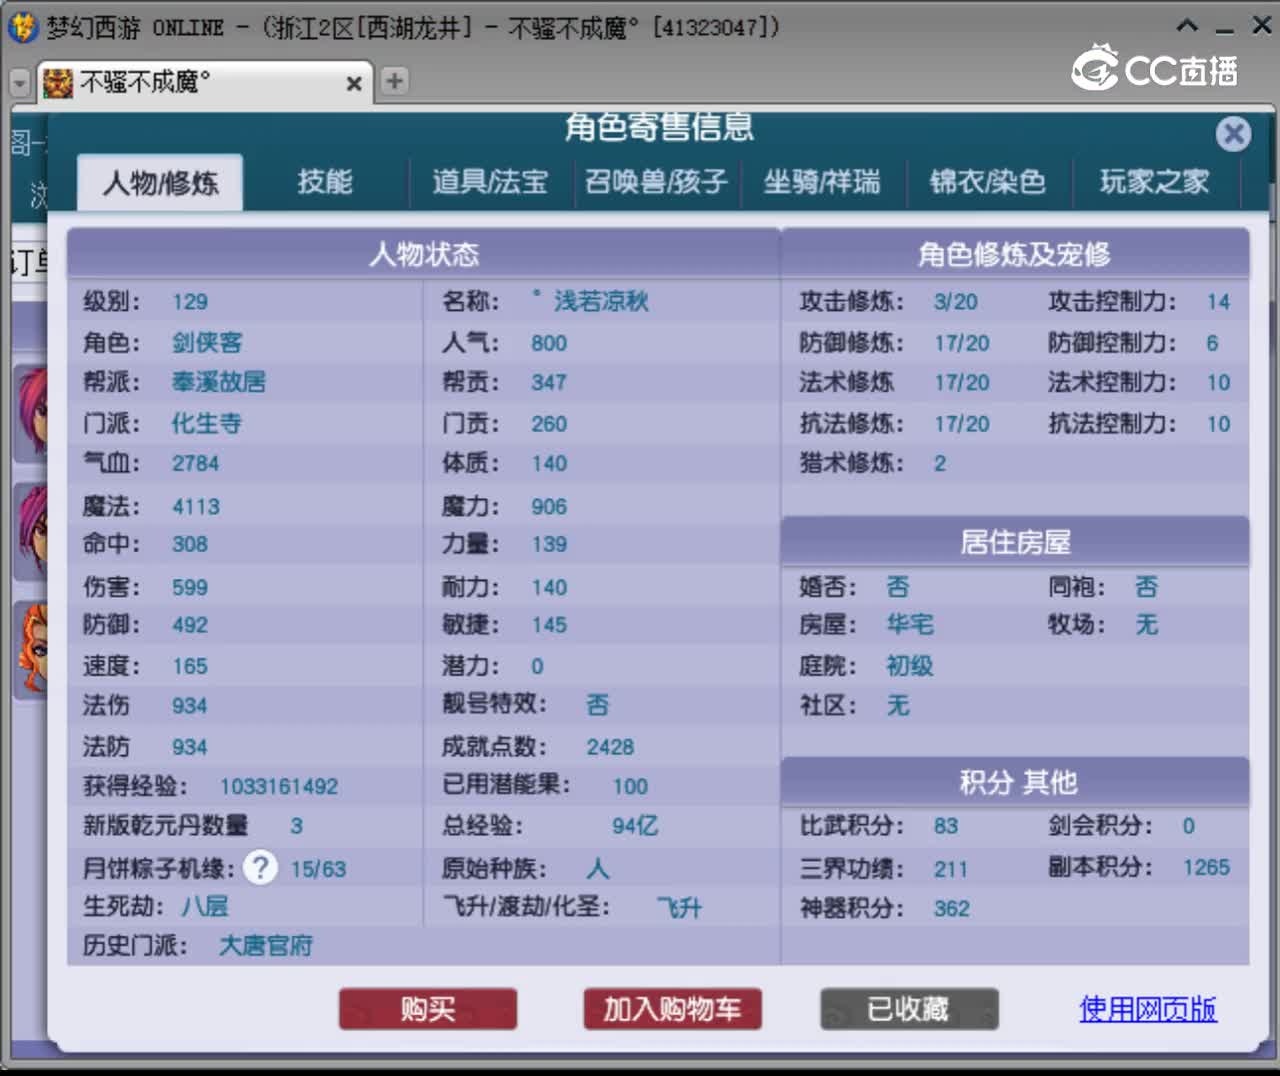Click the 神器积分 value 362
The image size is (1280, 1076).
952,908
